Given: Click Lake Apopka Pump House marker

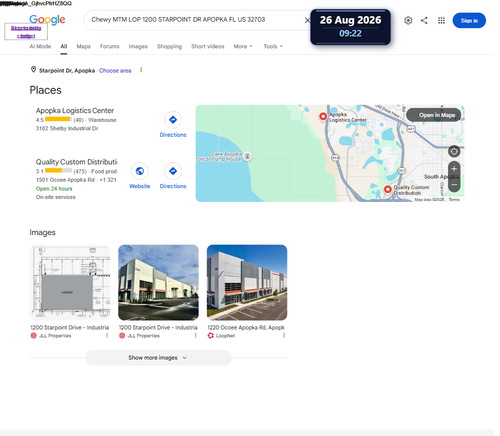Looking at the screenshot, I should pos(247,156).
